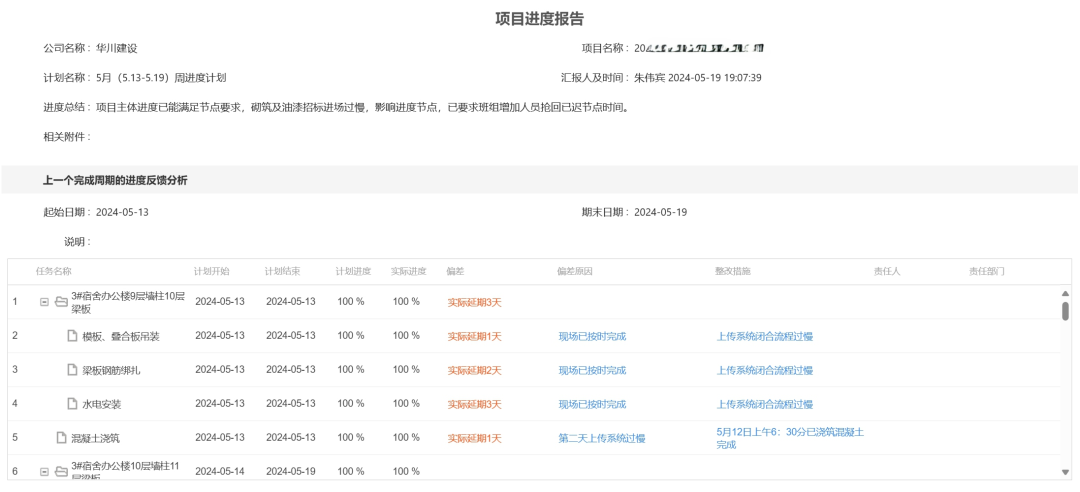Click the document icon beside 模板、叠合板吊装
The image size is (1080, 492).
(72, 336)
